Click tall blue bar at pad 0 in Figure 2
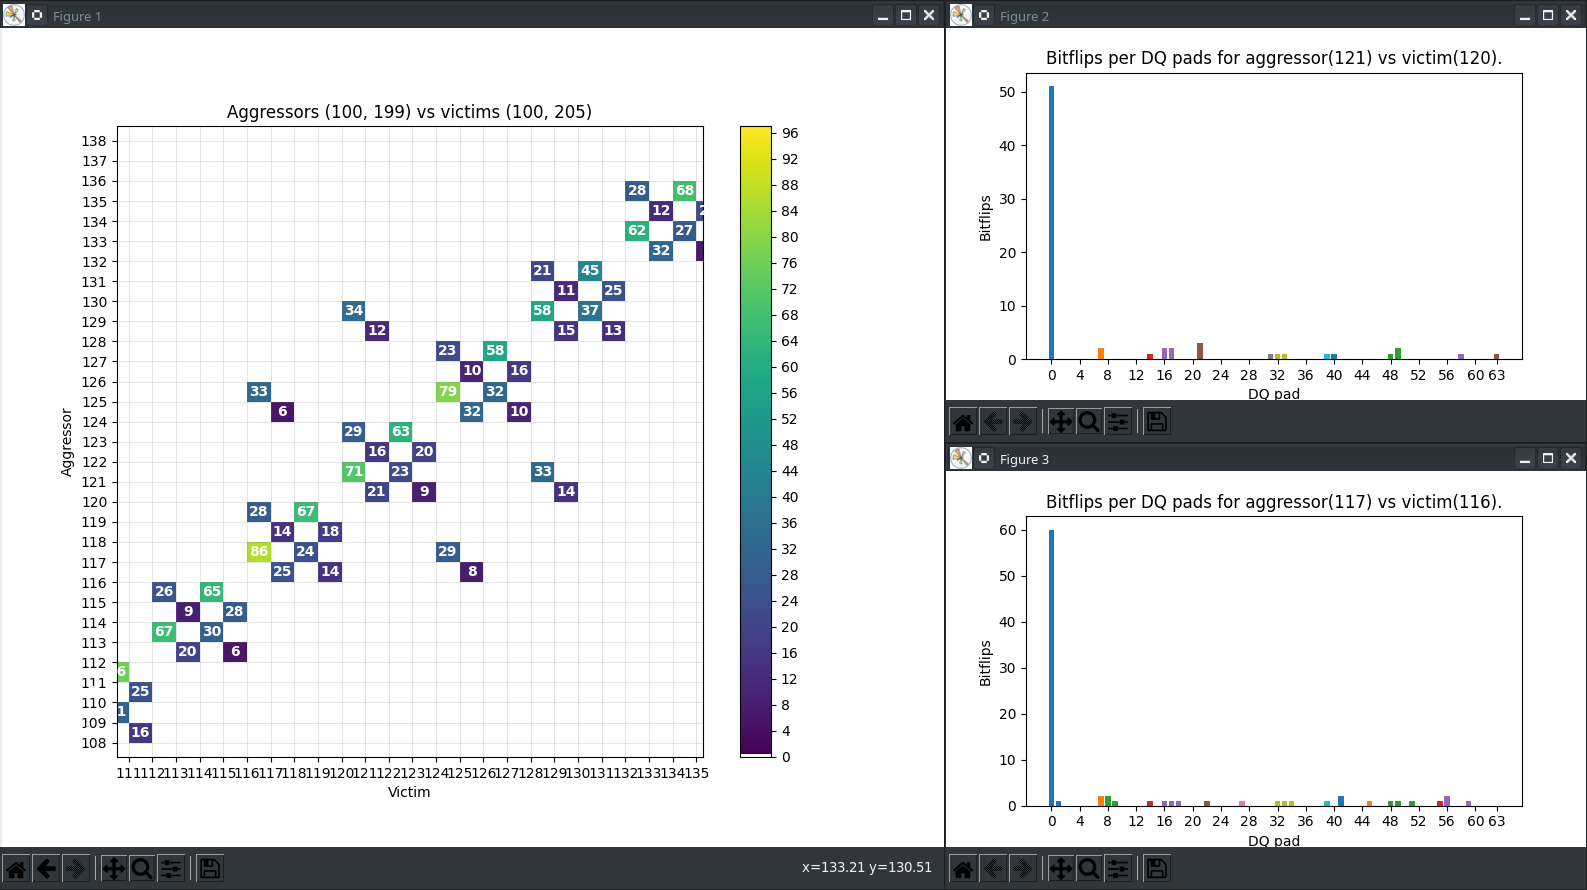This screenshot has width=1587, height=890. tap(1051, 222)
